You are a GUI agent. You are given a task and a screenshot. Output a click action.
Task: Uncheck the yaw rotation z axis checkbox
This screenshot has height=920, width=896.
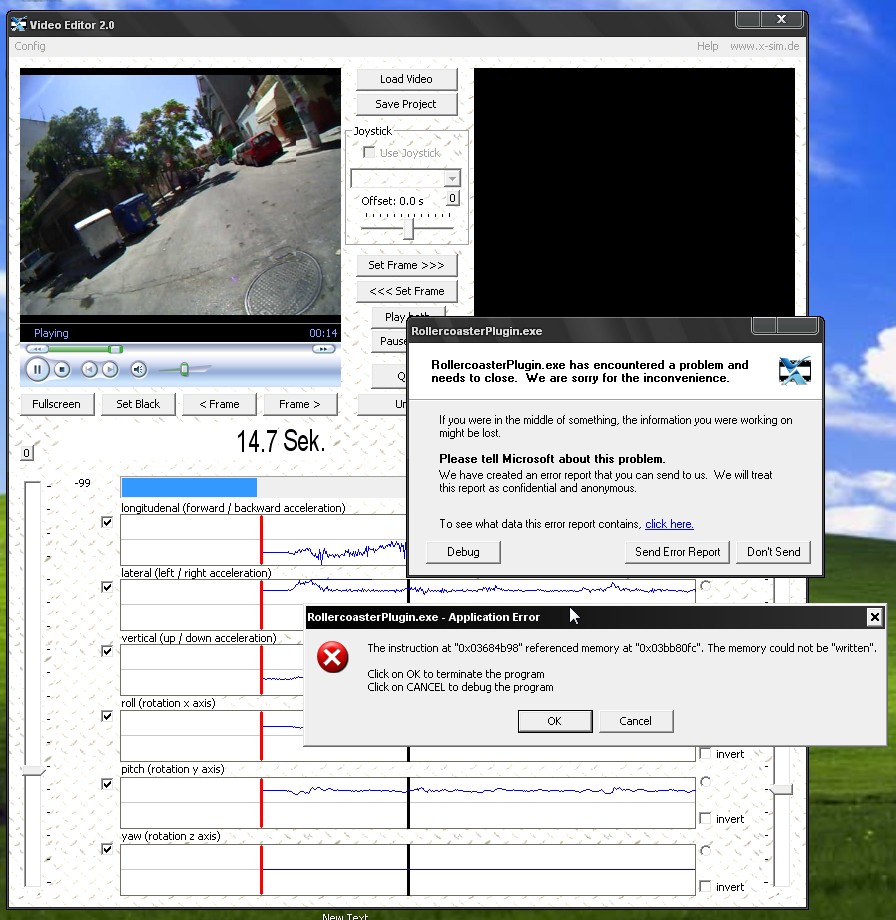[x=107, y=848]
